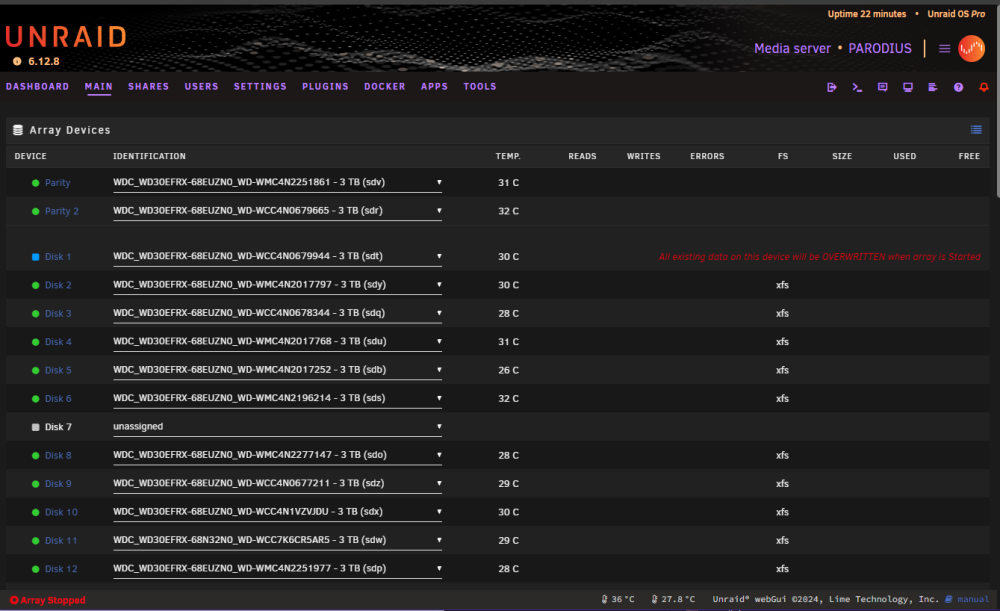
Task: Click the green status dot for Disk 9
Action: tap(36, 484)
